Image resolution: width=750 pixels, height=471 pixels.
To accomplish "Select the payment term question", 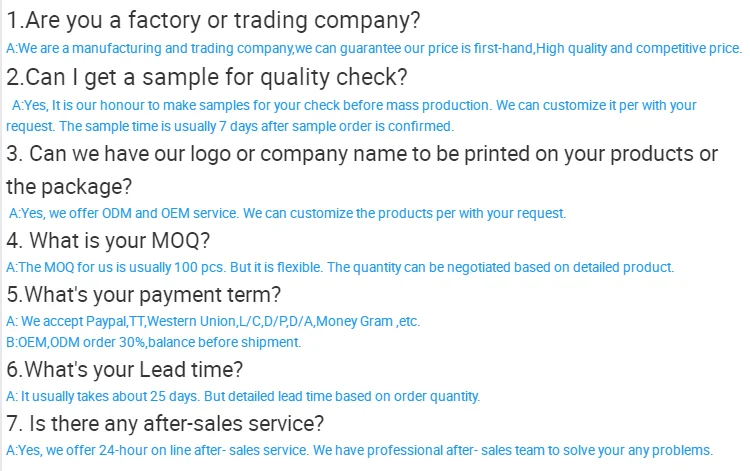I will point(143,295).
